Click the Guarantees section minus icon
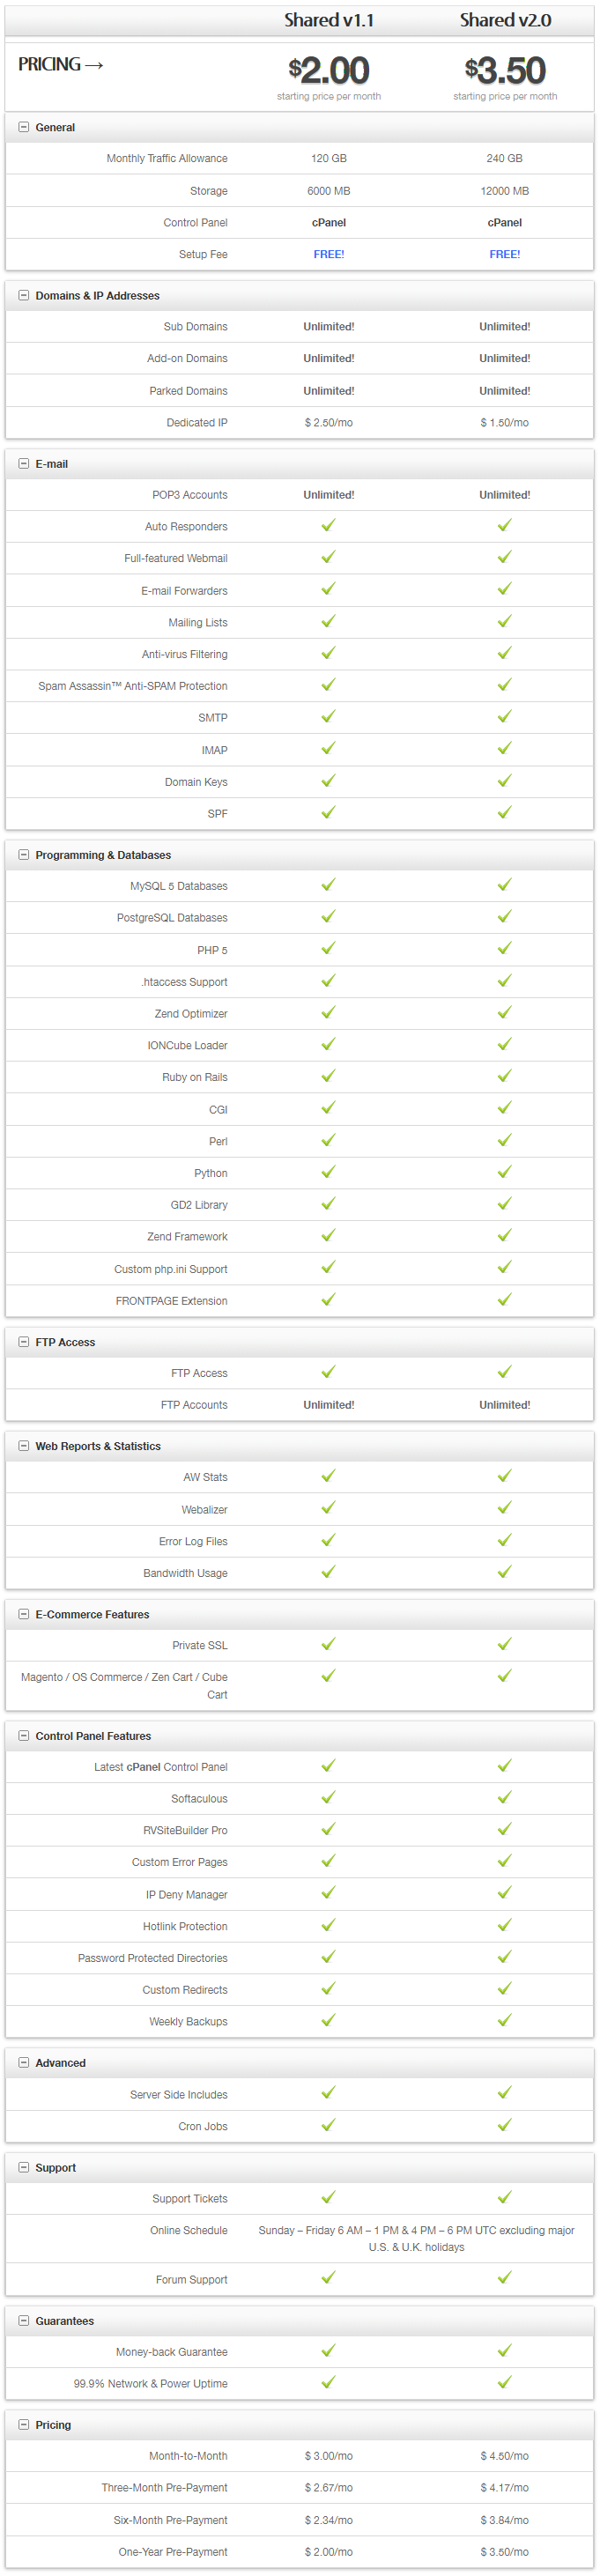 point(24,2321)
